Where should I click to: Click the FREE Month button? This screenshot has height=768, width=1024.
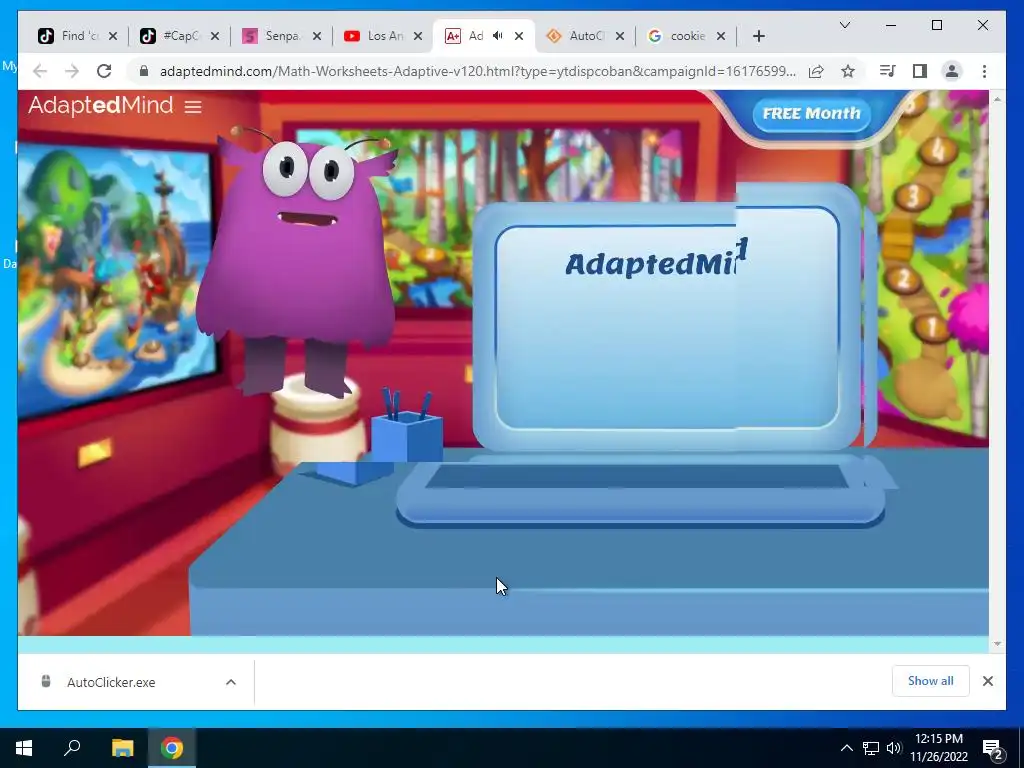pyautogui.click(x=812, y=114)
